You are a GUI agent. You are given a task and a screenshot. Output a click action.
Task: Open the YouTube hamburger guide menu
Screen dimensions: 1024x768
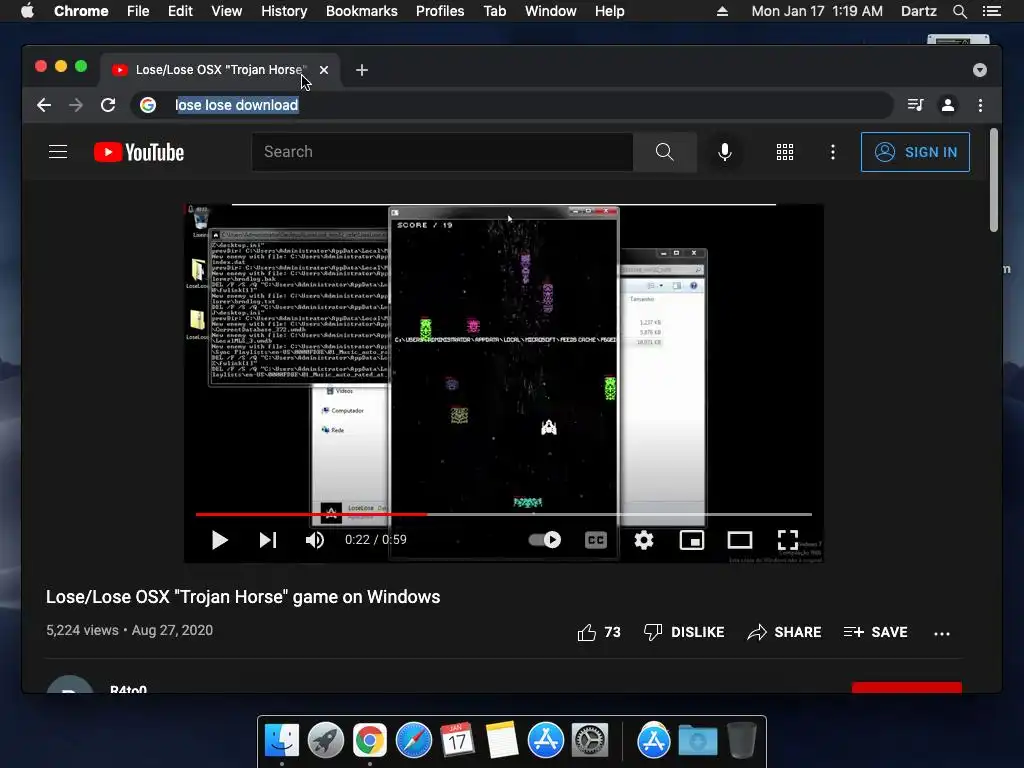click(58, 152)
